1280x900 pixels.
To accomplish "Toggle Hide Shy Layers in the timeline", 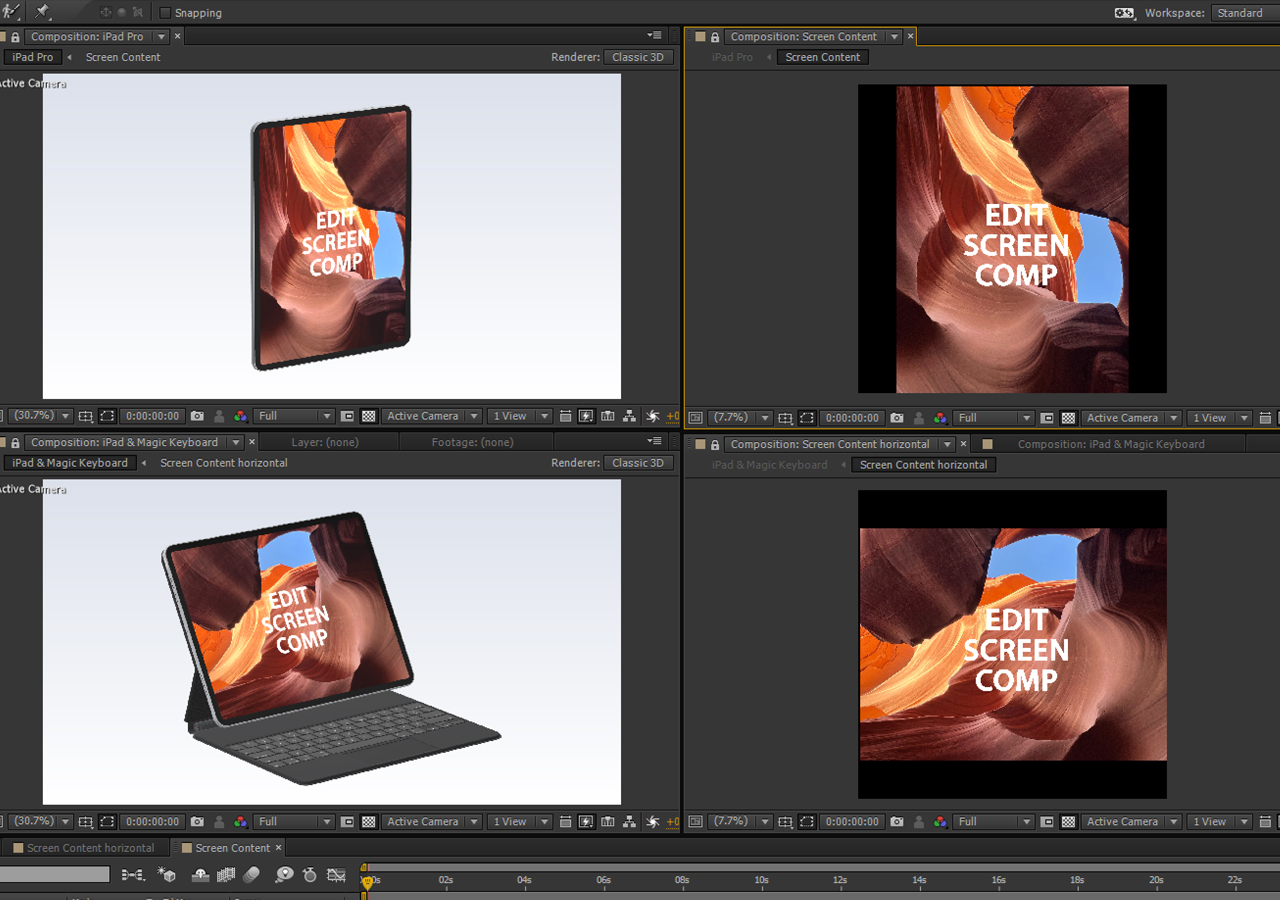I will click(201, 873).
